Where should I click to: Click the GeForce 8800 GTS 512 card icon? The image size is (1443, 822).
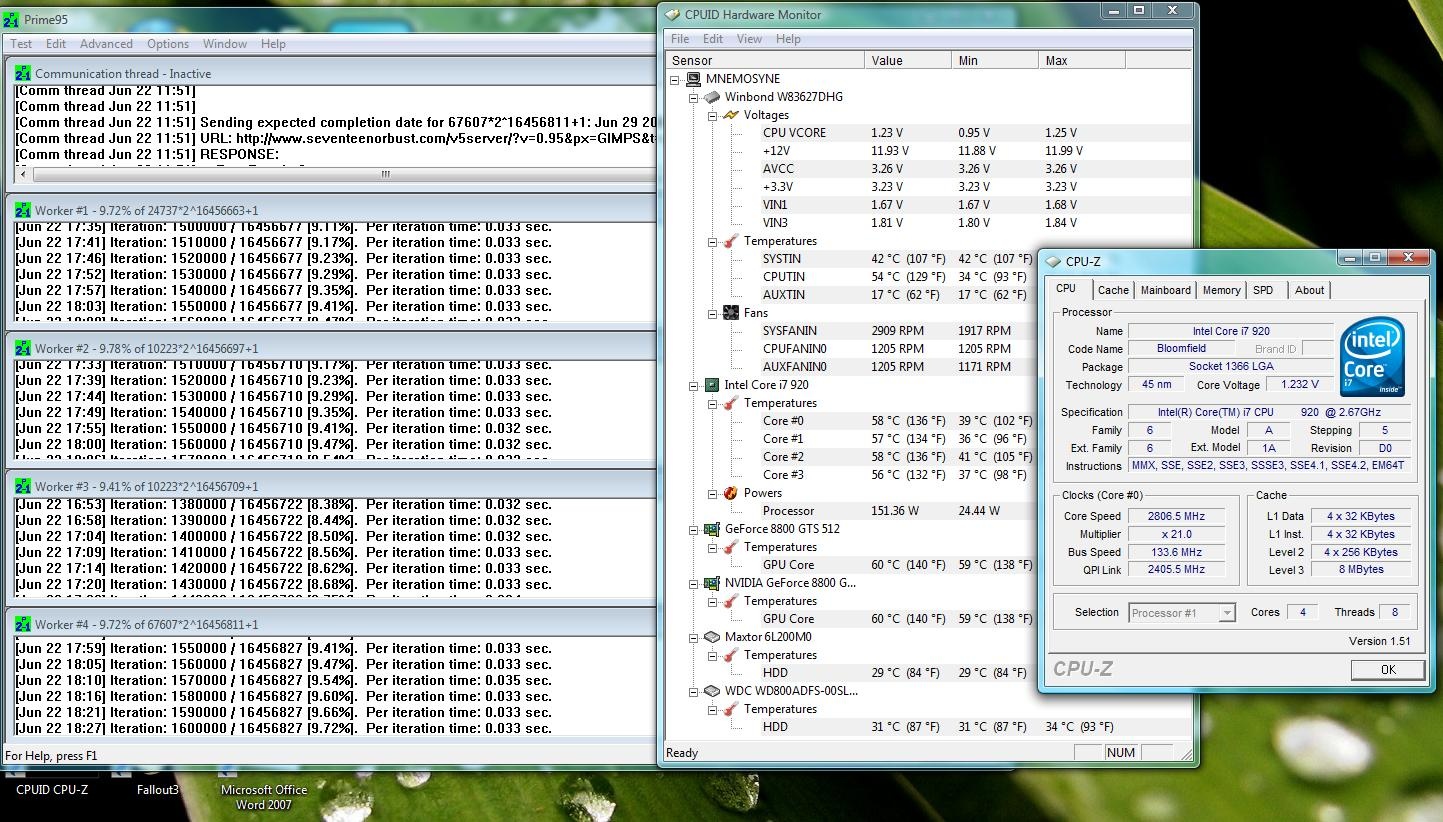tap(712, 529)
